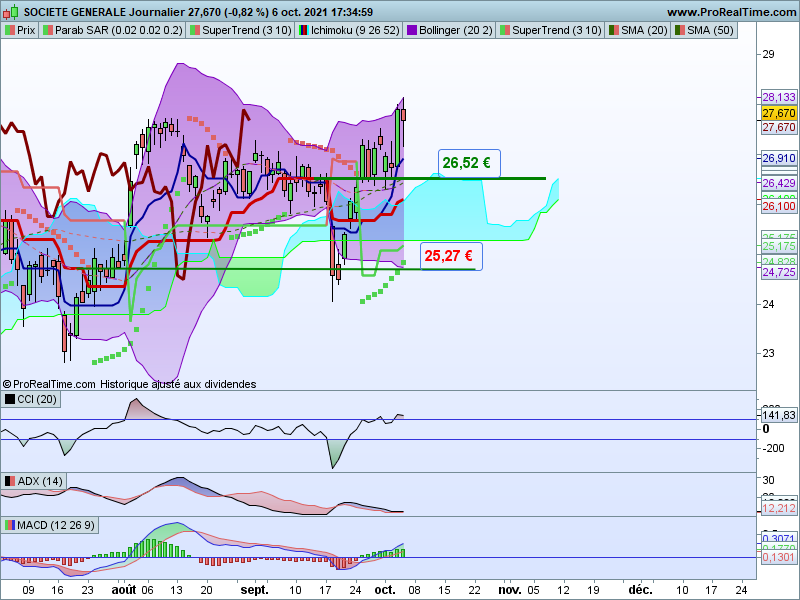Click the -200 CCI axis tick
The width and height of the screenshot is (800, 600).
coord(773,448)
